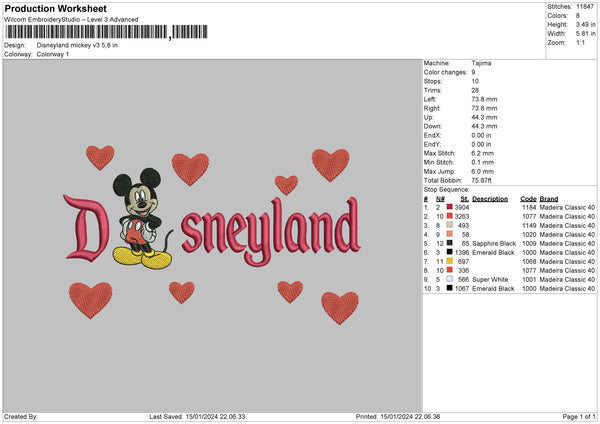This screenshot has width=600, height=424.
Task: Click the Last Saved timestamp 15/01/2024 22.06.33
Action: (215, 416)
